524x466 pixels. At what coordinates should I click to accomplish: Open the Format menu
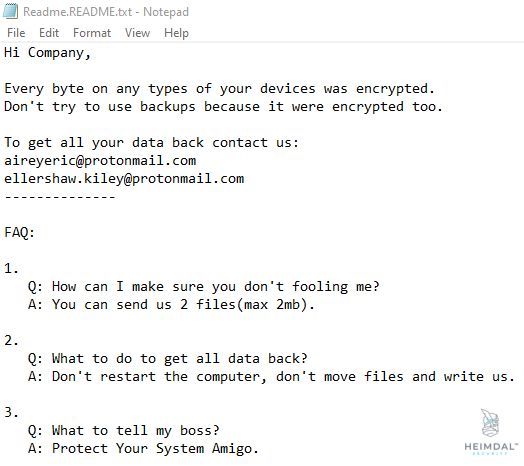click(x=92, y=33)
